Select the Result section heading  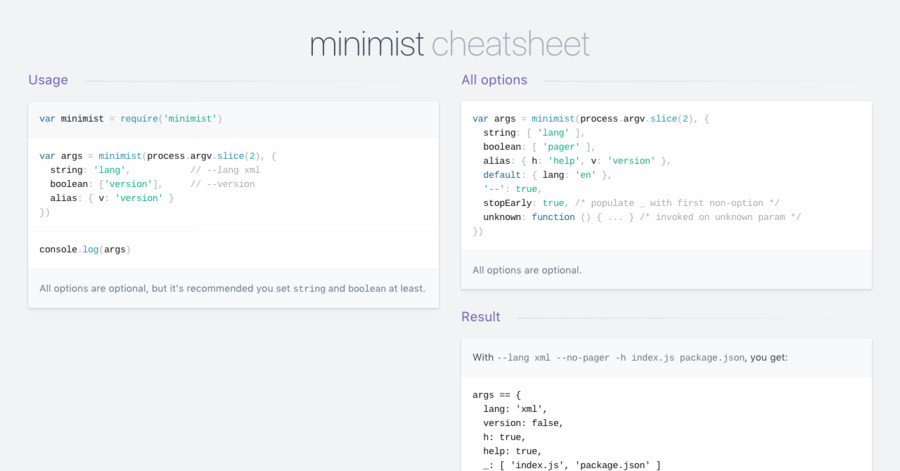tap(481, 317)
